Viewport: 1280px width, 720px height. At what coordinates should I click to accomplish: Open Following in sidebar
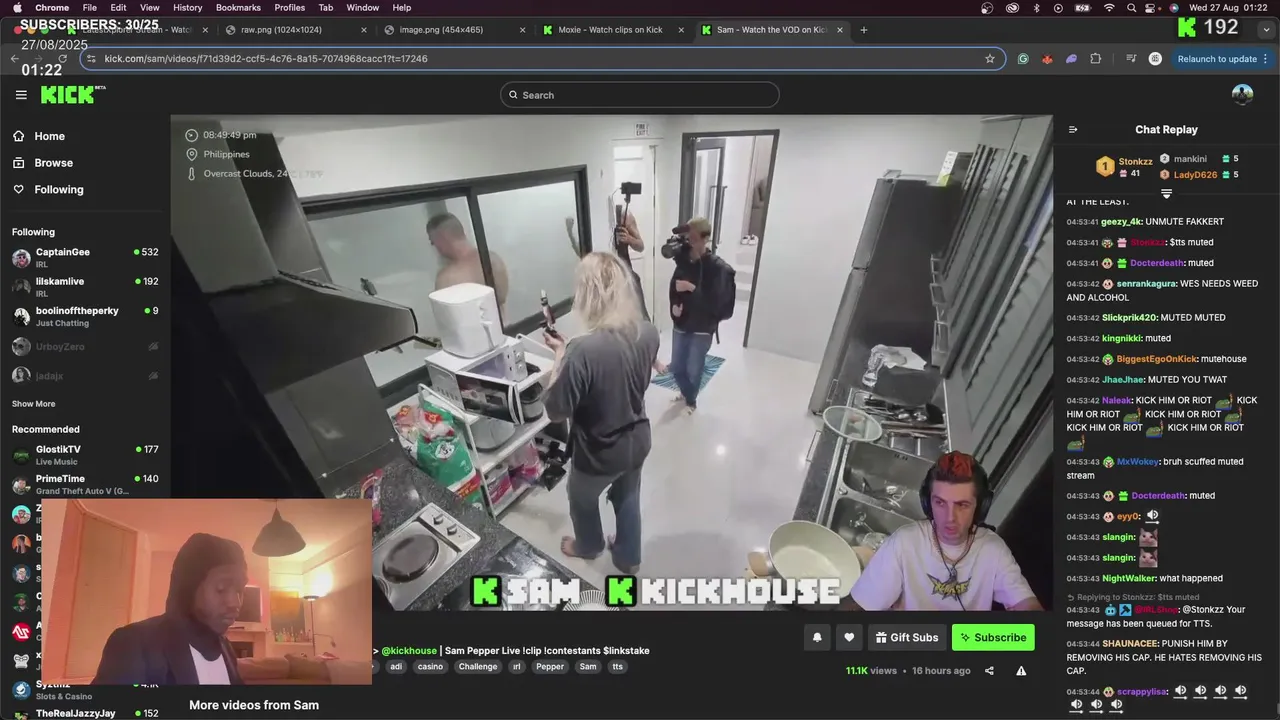(59, 190)
